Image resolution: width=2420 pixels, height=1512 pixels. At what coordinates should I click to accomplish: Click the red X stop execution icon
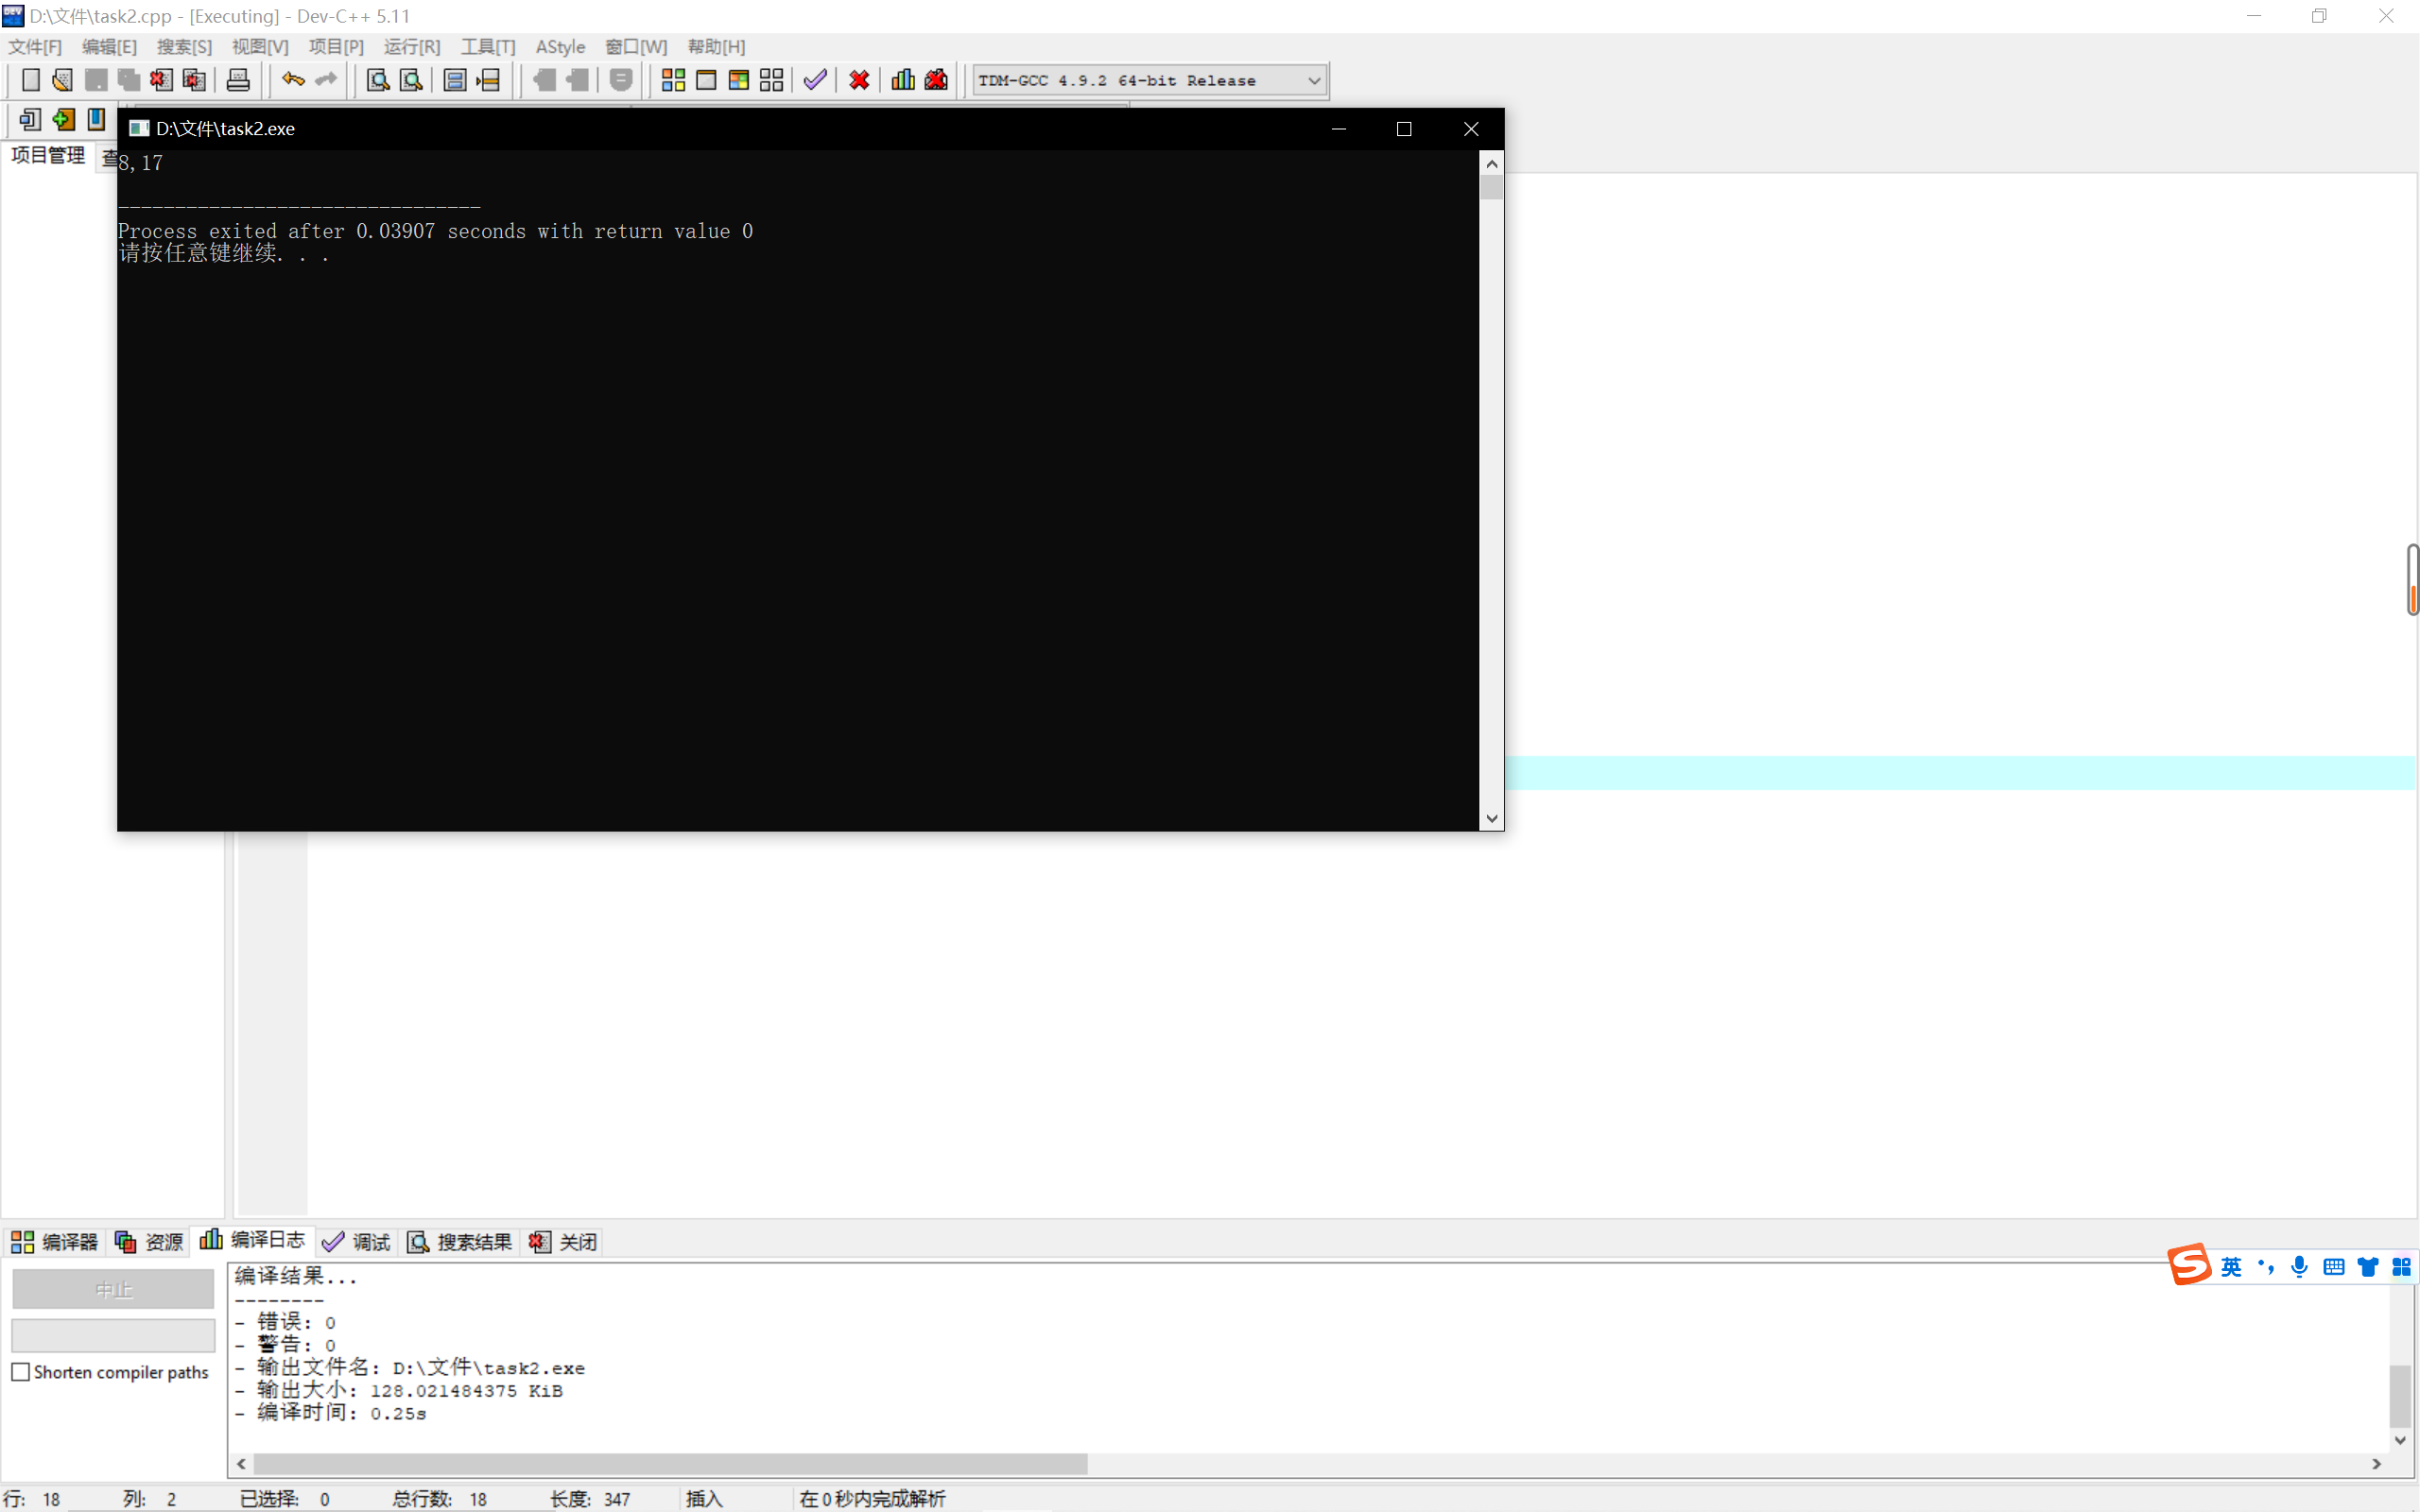pyautogui.click(x=859, y=80)
